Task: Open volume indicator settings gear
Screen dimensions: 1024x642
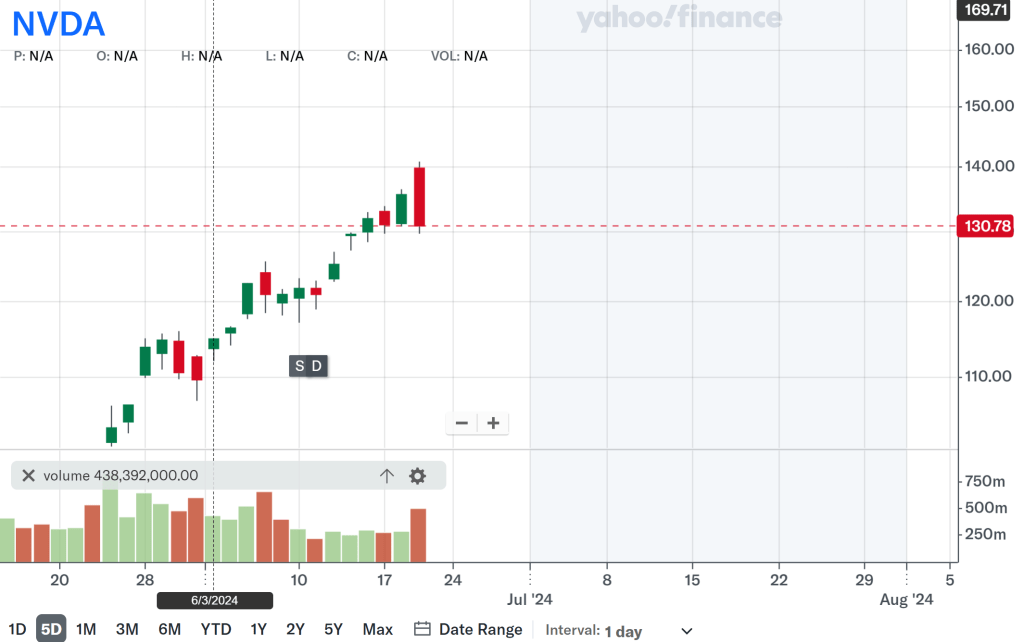Action: (x=417, y=476)
